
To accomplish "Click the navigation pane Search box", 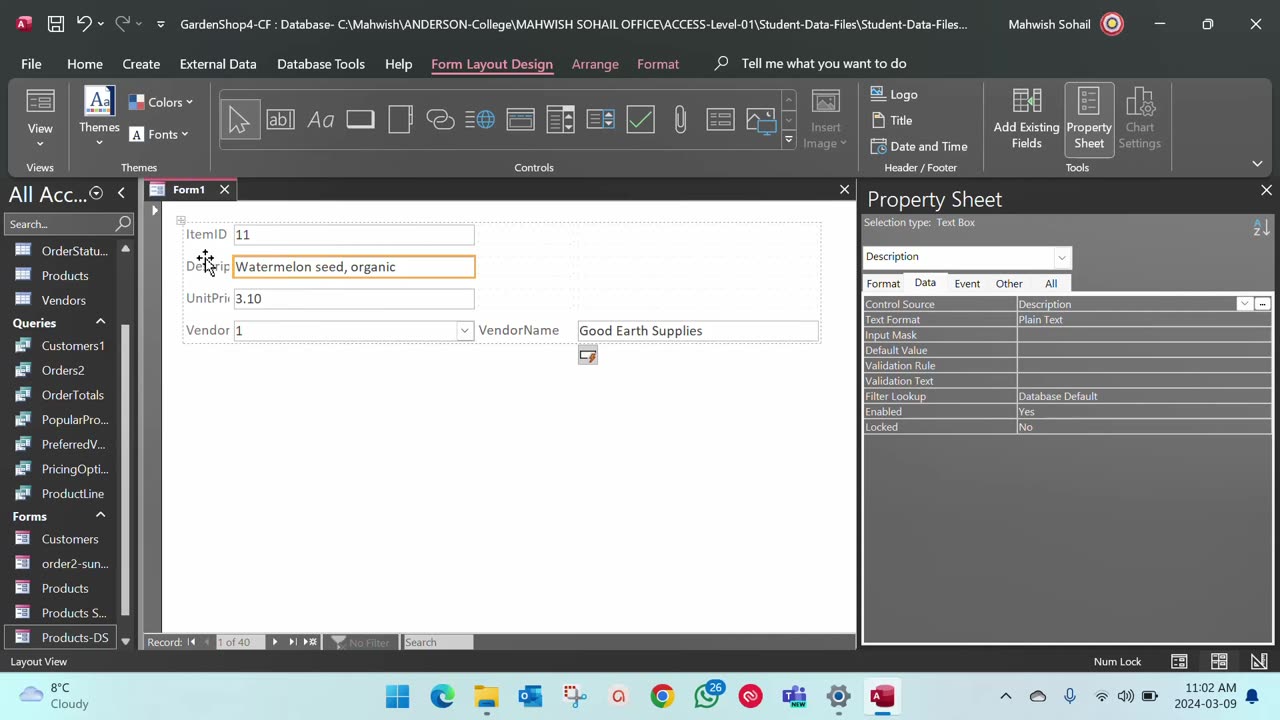I will [68, 224].
